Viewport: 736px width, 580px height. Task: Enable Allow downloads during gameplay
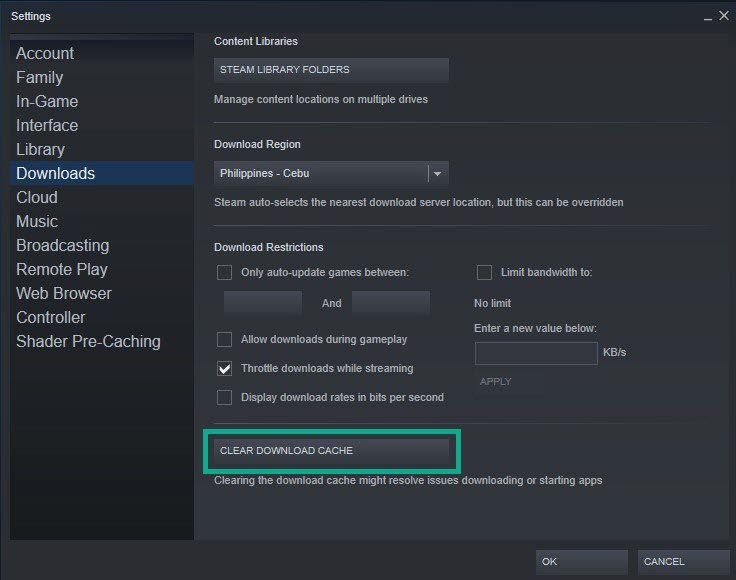tap(224, 339)
